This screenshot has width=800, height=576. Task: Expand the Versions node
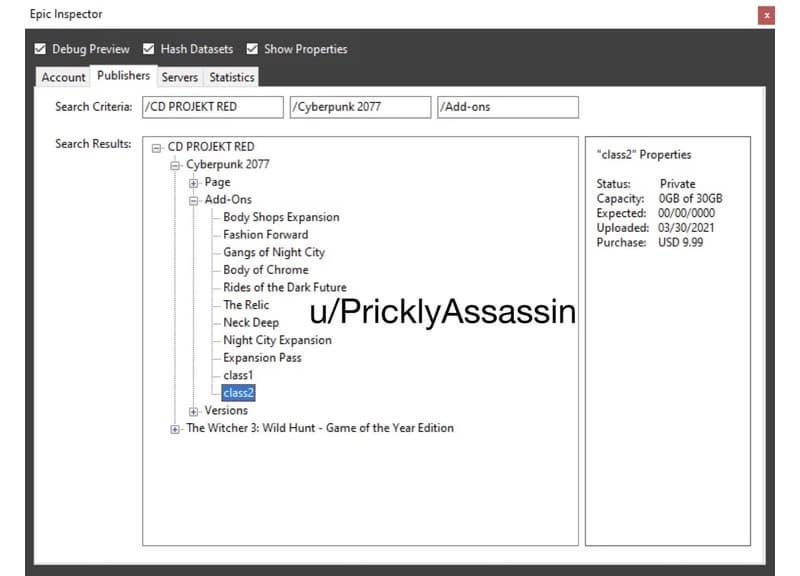pos(193,411)
